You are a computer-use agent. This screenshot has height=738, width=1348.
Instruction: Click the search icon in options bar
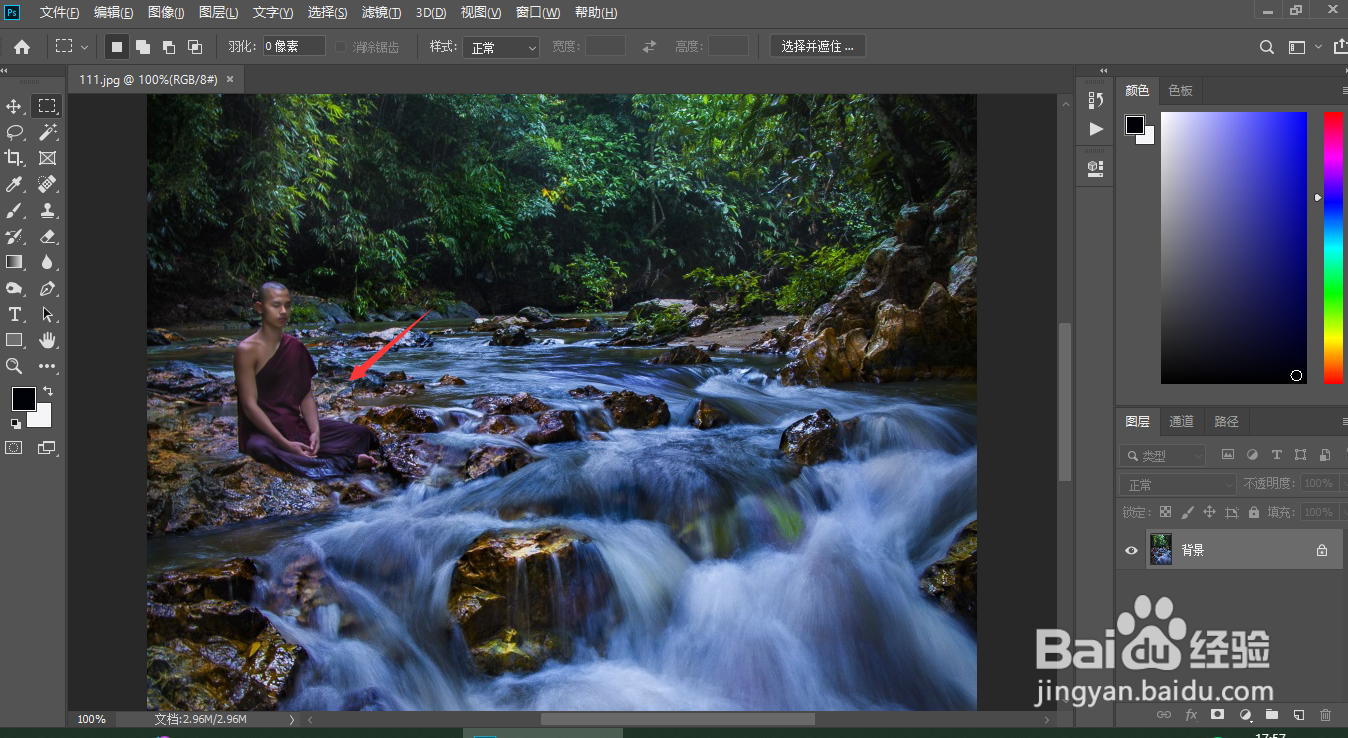1266,47
